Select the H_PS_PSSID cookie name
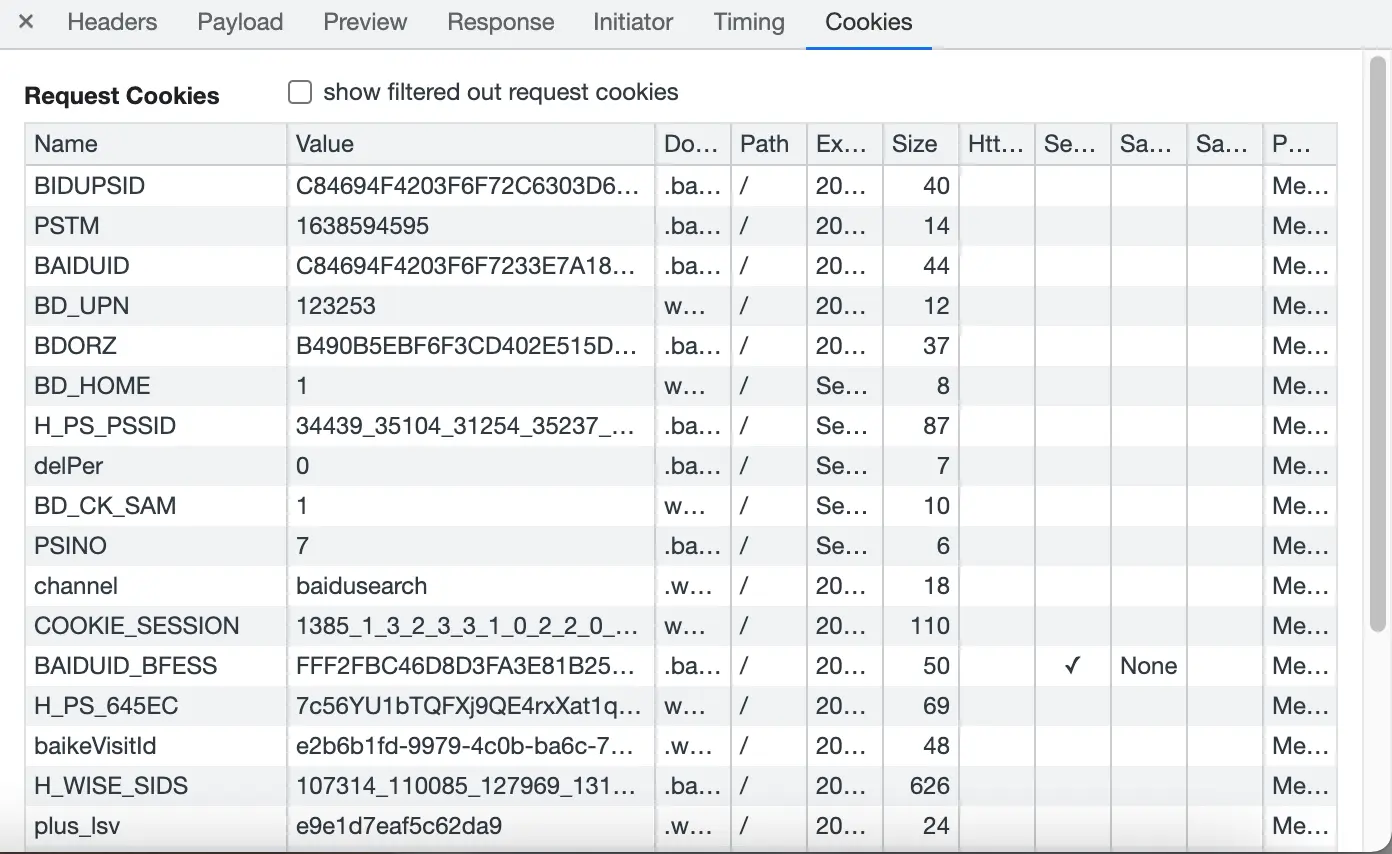The width and height of the screenshot is (1392, 854). pos(105,426)
